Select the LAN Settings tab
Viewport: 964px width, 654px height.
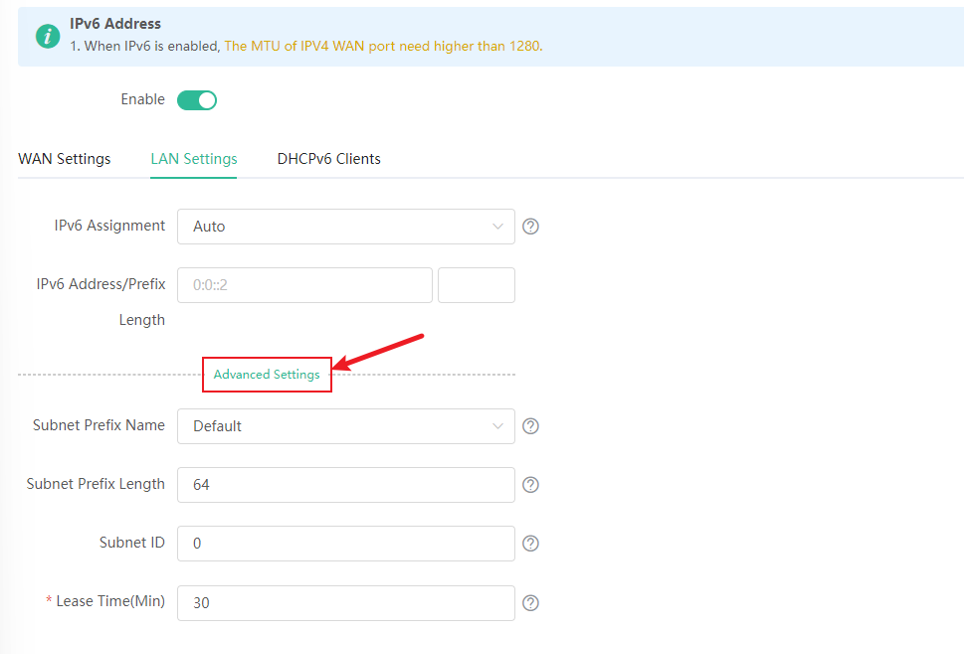coord(194,159)
